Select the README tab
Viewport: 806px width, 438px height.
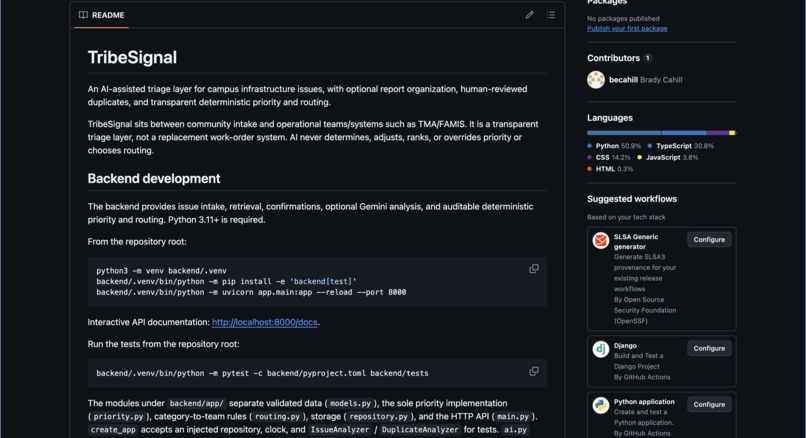[x=102, y=15]
